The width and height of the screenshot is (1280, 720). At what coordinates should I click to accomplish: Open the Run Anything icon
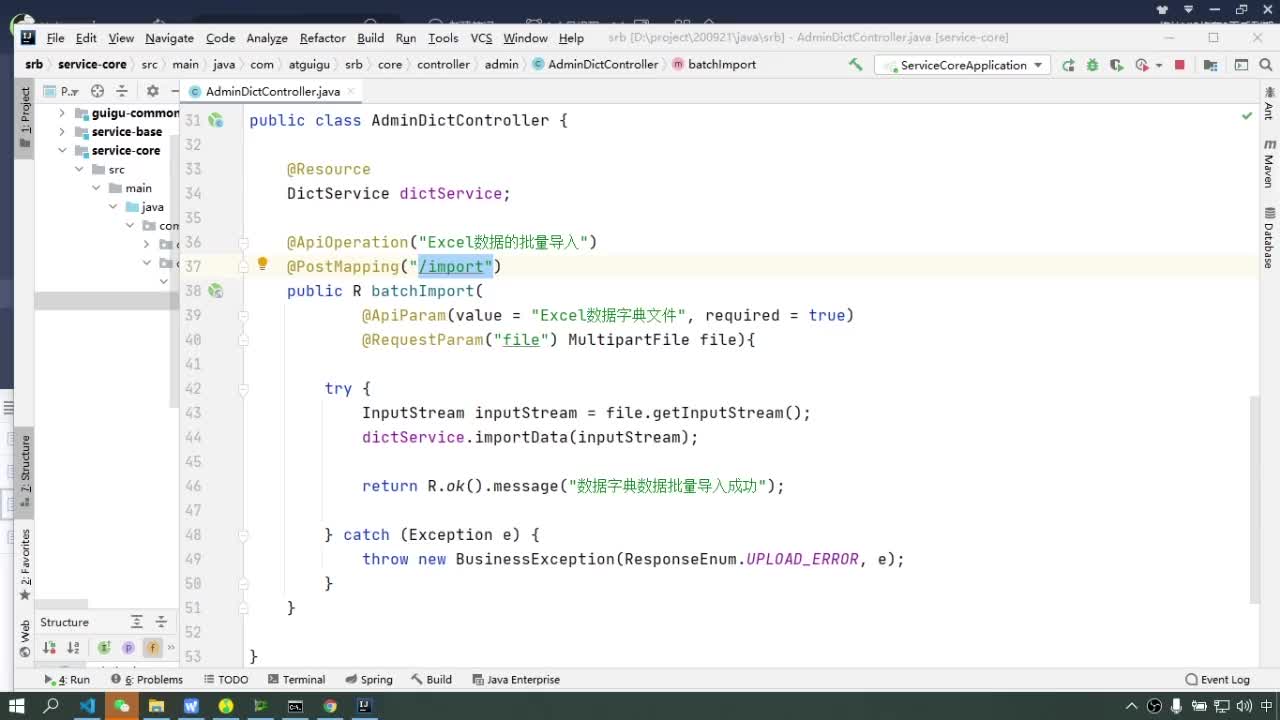[x=1241, y=65]
